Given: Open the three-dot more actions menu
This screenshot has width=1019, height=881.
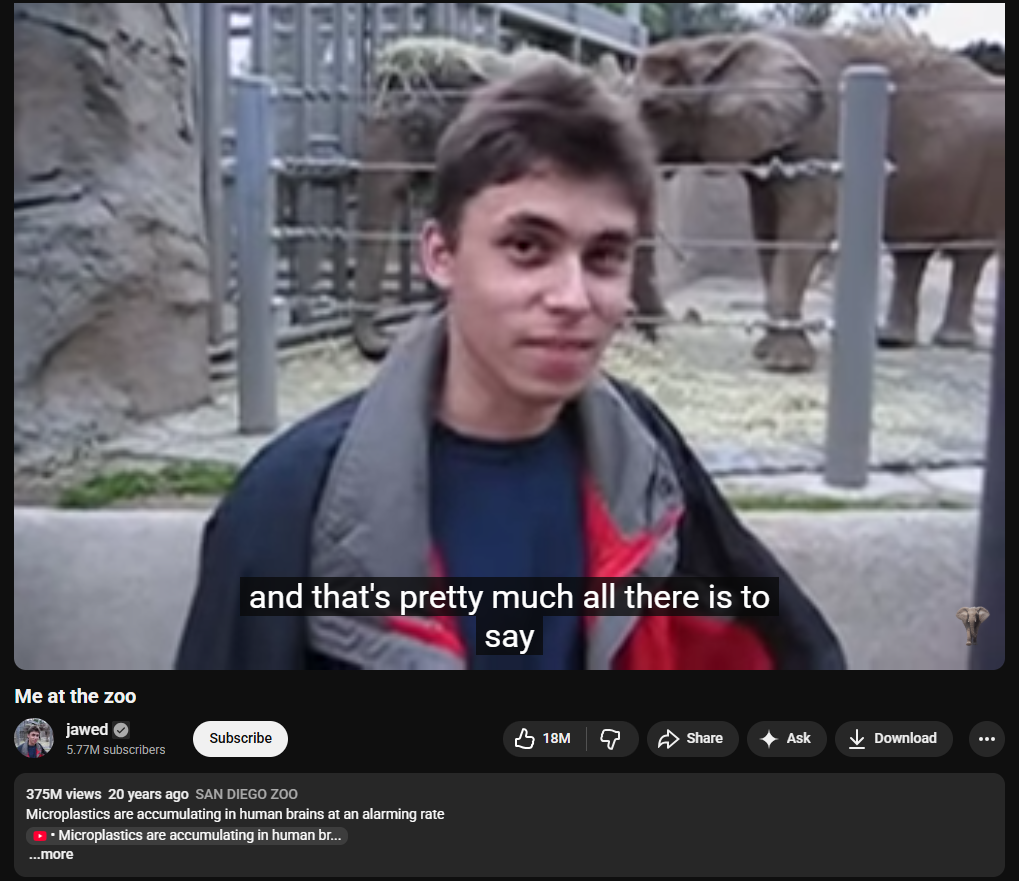Looking at the screenshot, I should pos(987,739).
